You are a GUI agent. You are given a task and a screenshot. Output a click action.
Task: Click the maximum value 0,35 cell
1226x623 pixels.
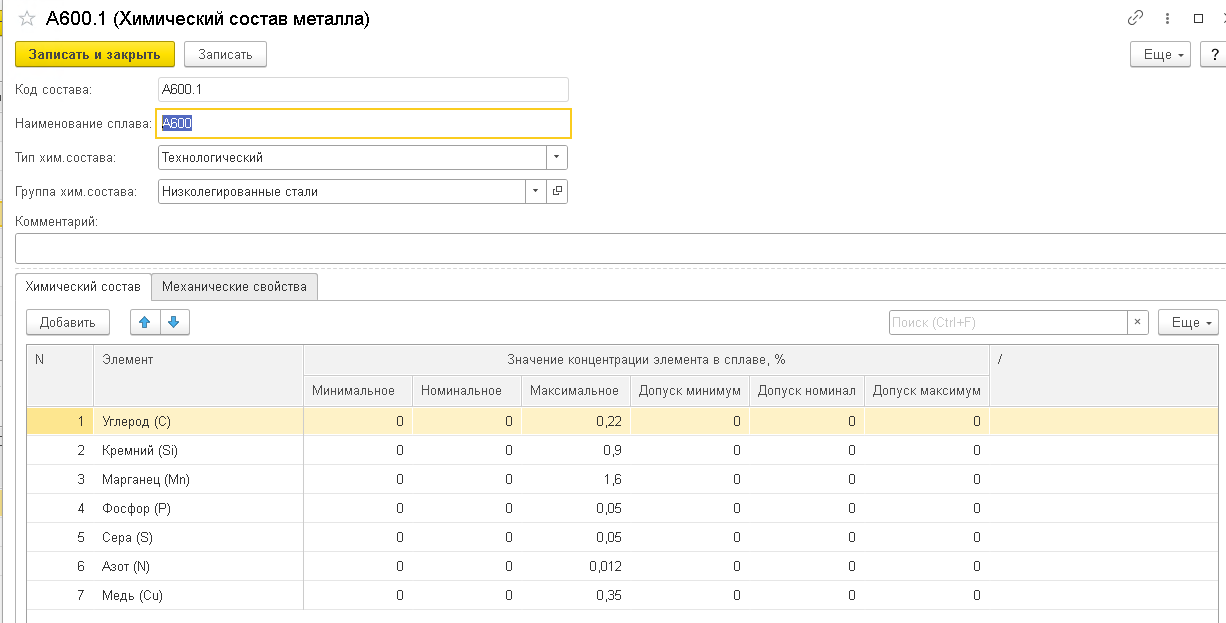coord(576,595)
